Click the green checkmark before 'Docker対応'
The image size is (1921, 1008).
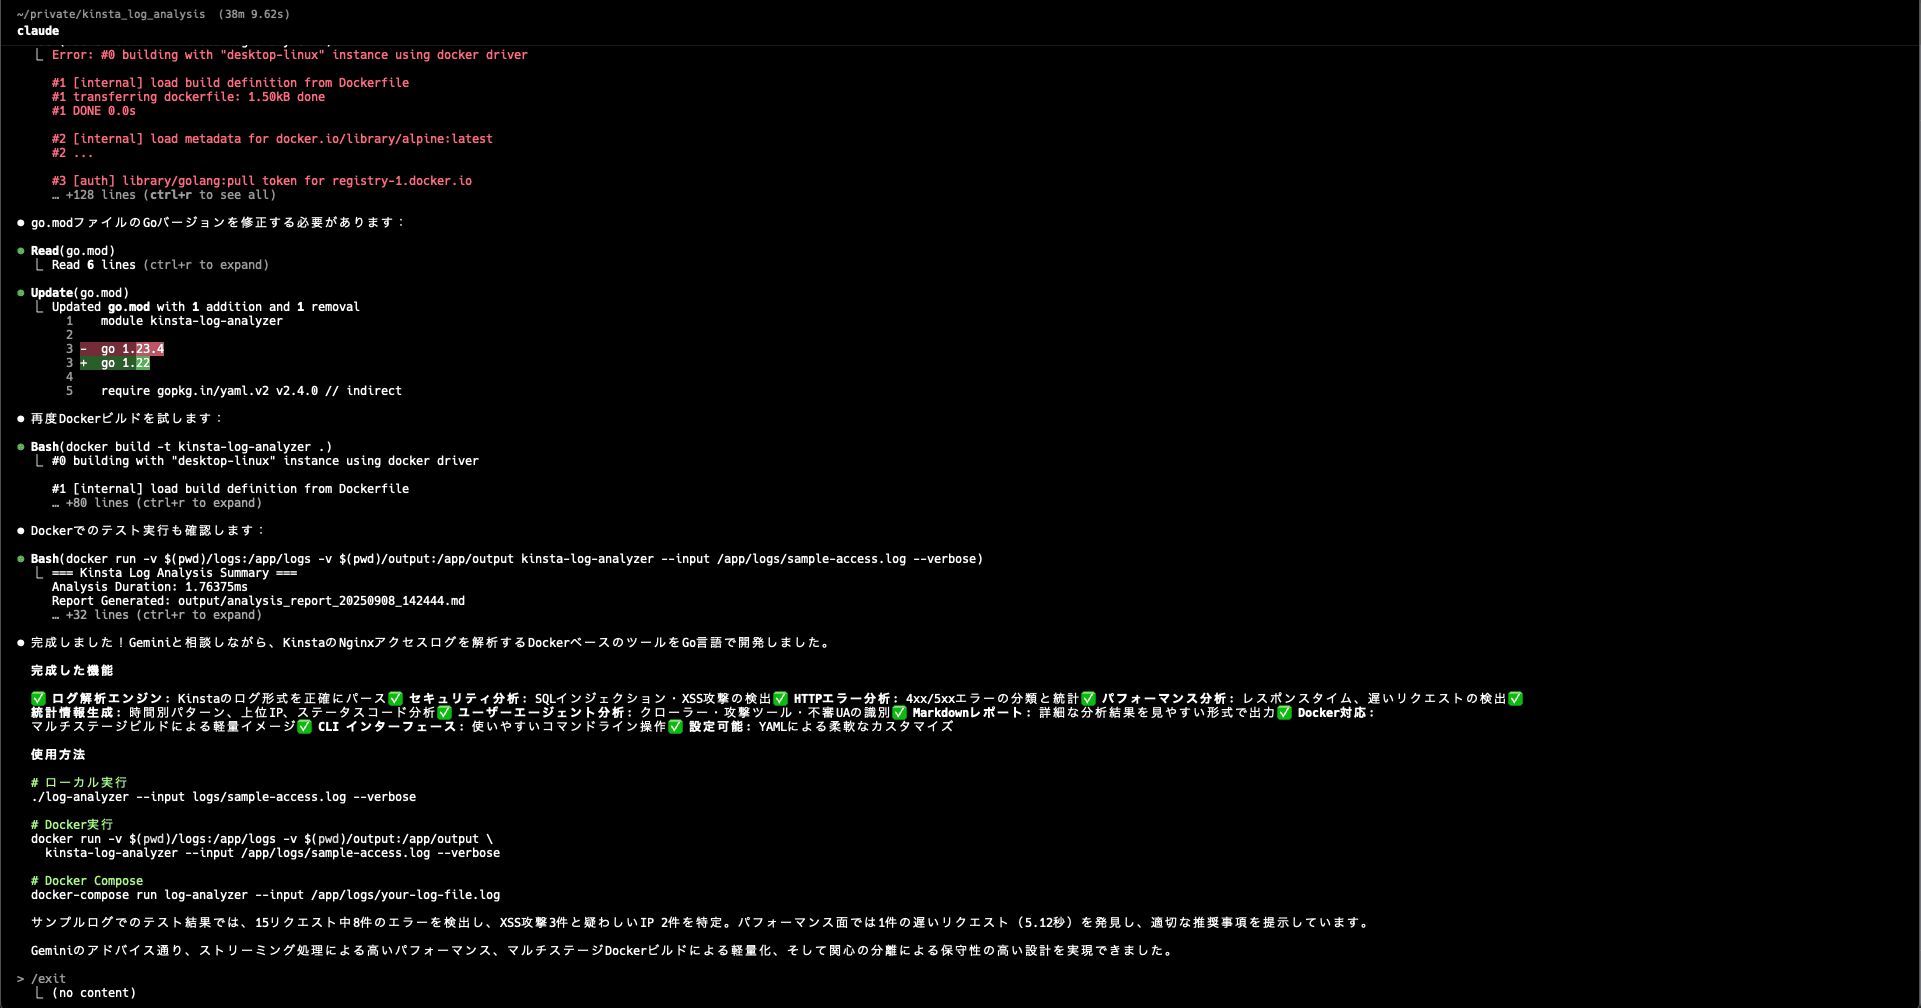(1284, 713)
